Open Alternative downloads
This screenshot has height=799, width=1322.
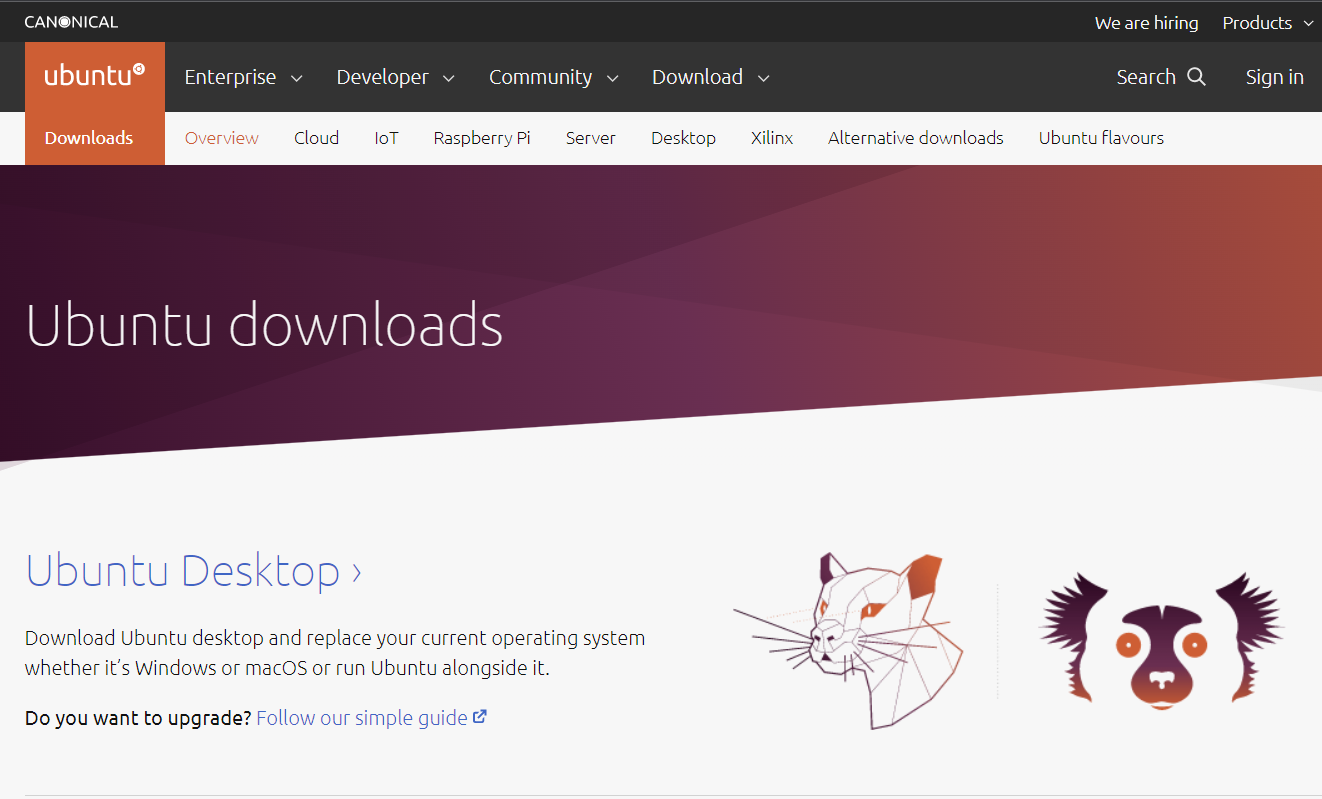pos(916,138)
